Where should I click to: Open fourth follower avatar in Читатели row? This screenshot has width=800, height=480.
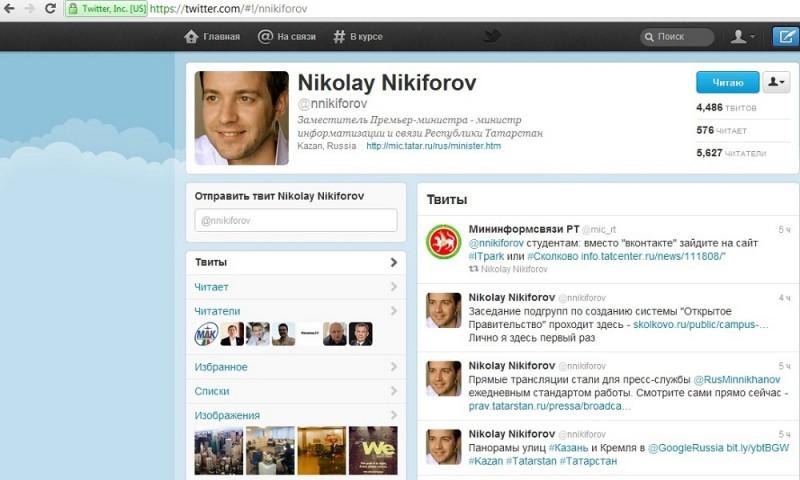click(284, 334)
